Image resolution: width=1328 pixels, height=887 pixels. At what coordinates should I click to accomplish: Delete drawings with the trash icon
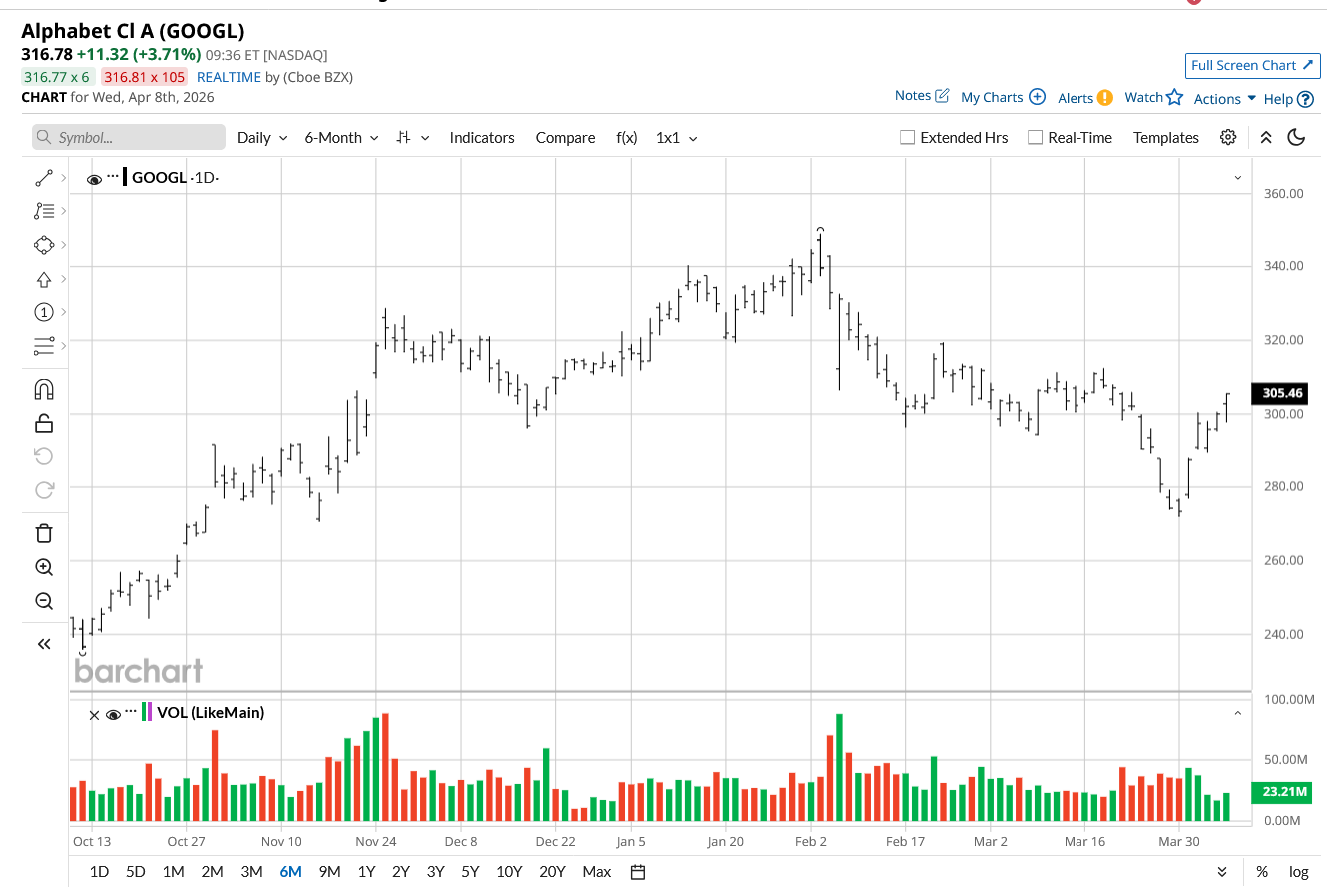(x=44, y=533)
